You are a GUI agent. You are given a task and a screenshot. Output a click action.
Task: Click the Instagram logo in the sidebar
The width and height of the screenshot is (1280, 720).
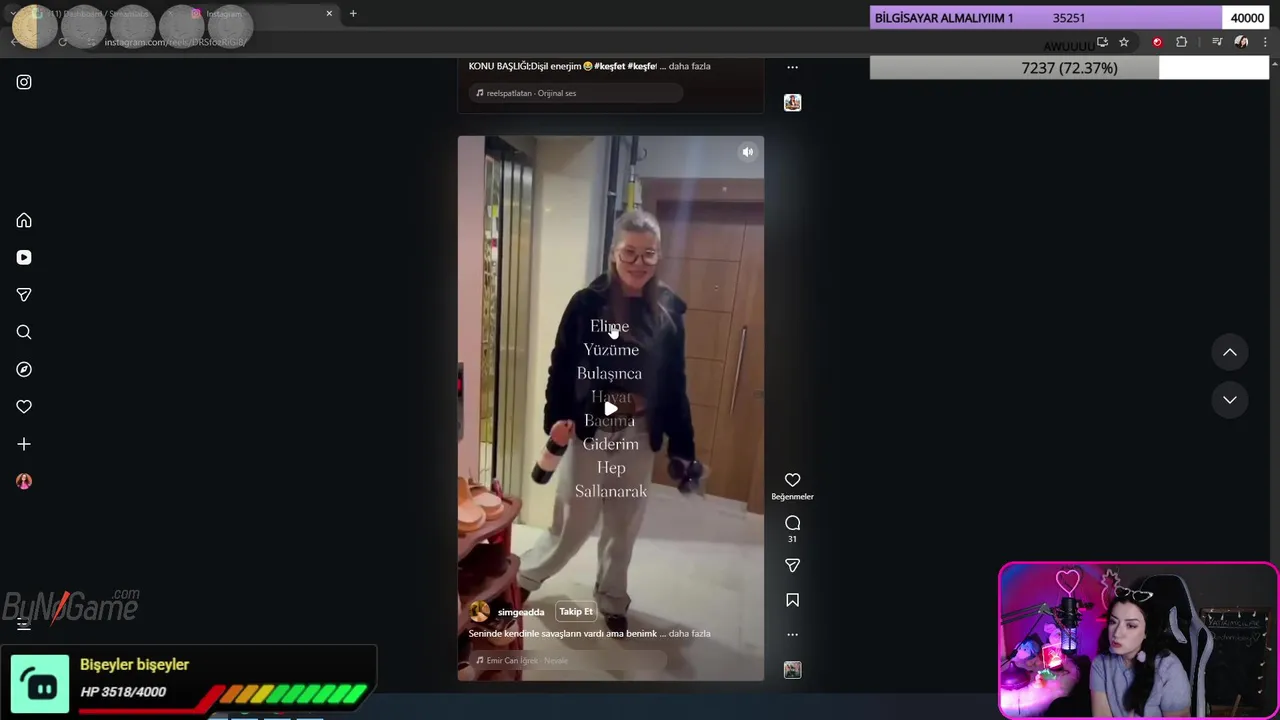pyautogui.click(x=24, y=82)
